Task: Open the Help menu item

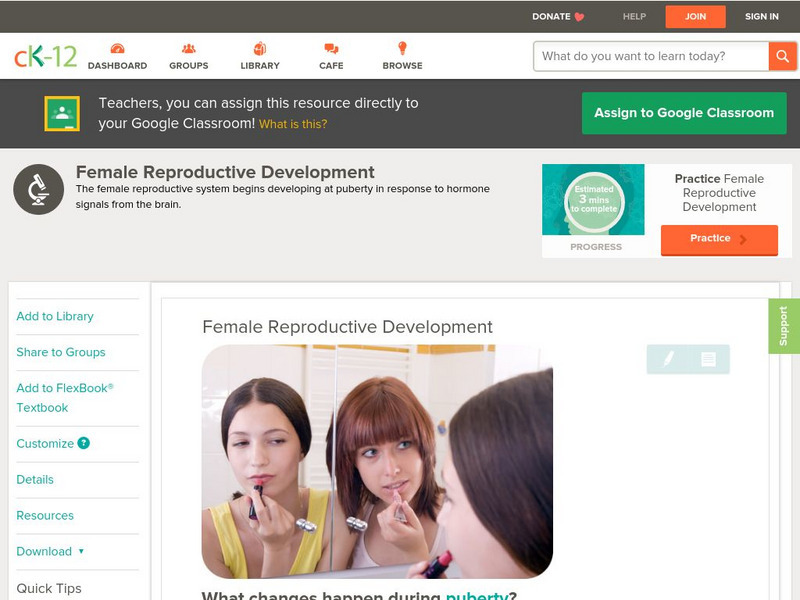Action: (x=634, y=17)
